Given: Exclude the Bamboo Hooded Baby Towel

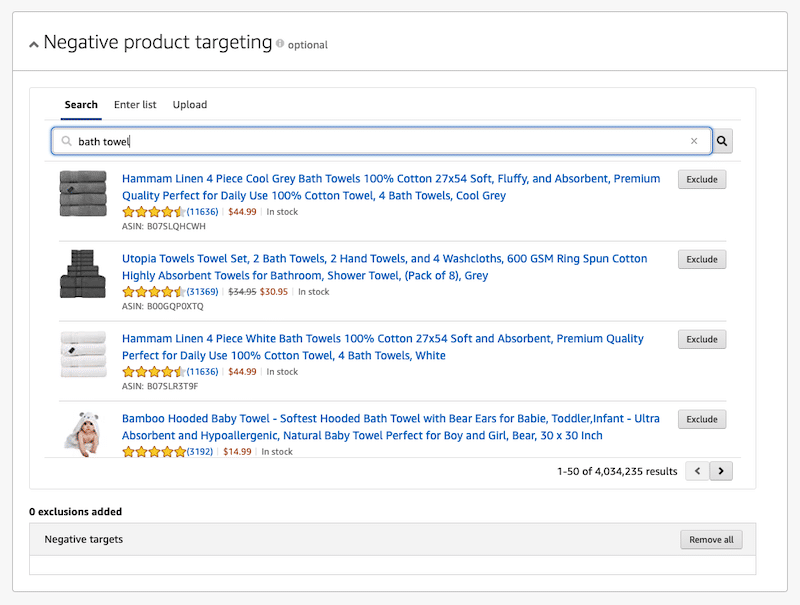Looking at the screenshot, I should pyautogui.click(x=702, y=419).
